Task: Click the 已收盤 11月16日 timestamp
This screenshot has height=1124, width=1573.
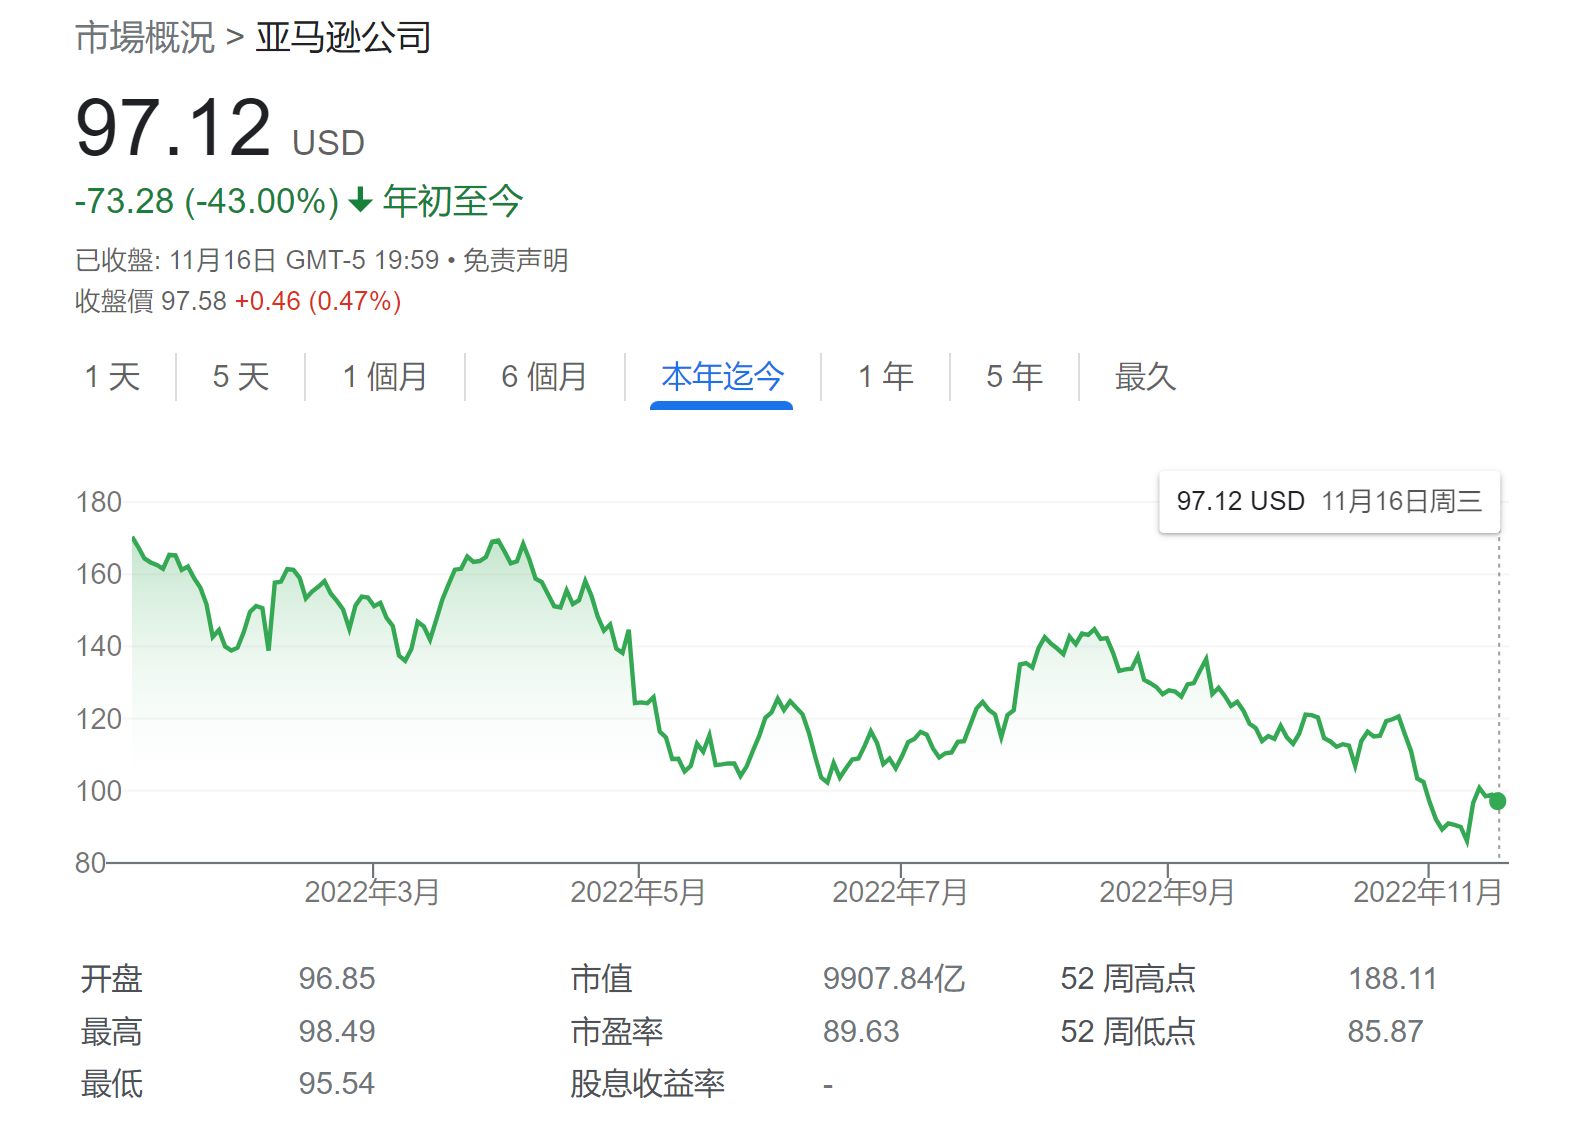Action: [257, 261]
